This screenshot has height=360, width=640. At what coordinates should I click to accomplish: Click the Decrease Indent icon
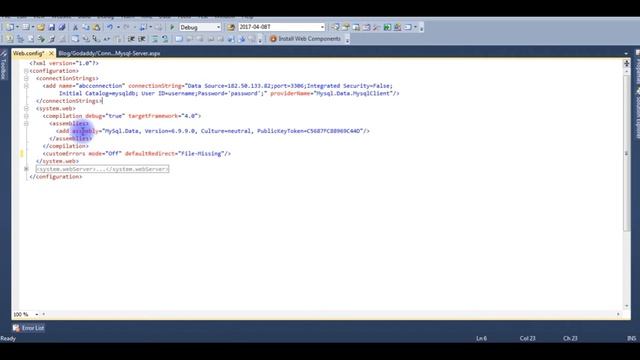(131, 39)
